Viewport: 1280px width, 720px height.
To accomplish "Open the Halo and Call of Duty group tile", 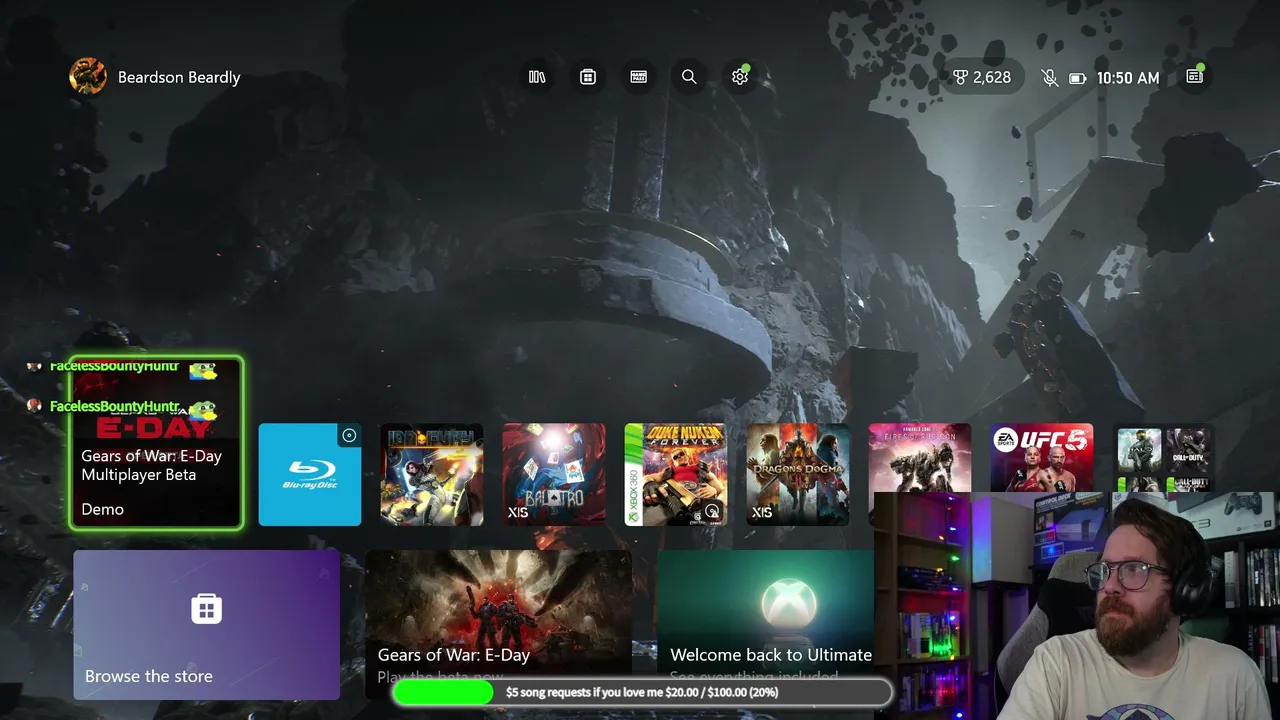I will (1164, 458).
